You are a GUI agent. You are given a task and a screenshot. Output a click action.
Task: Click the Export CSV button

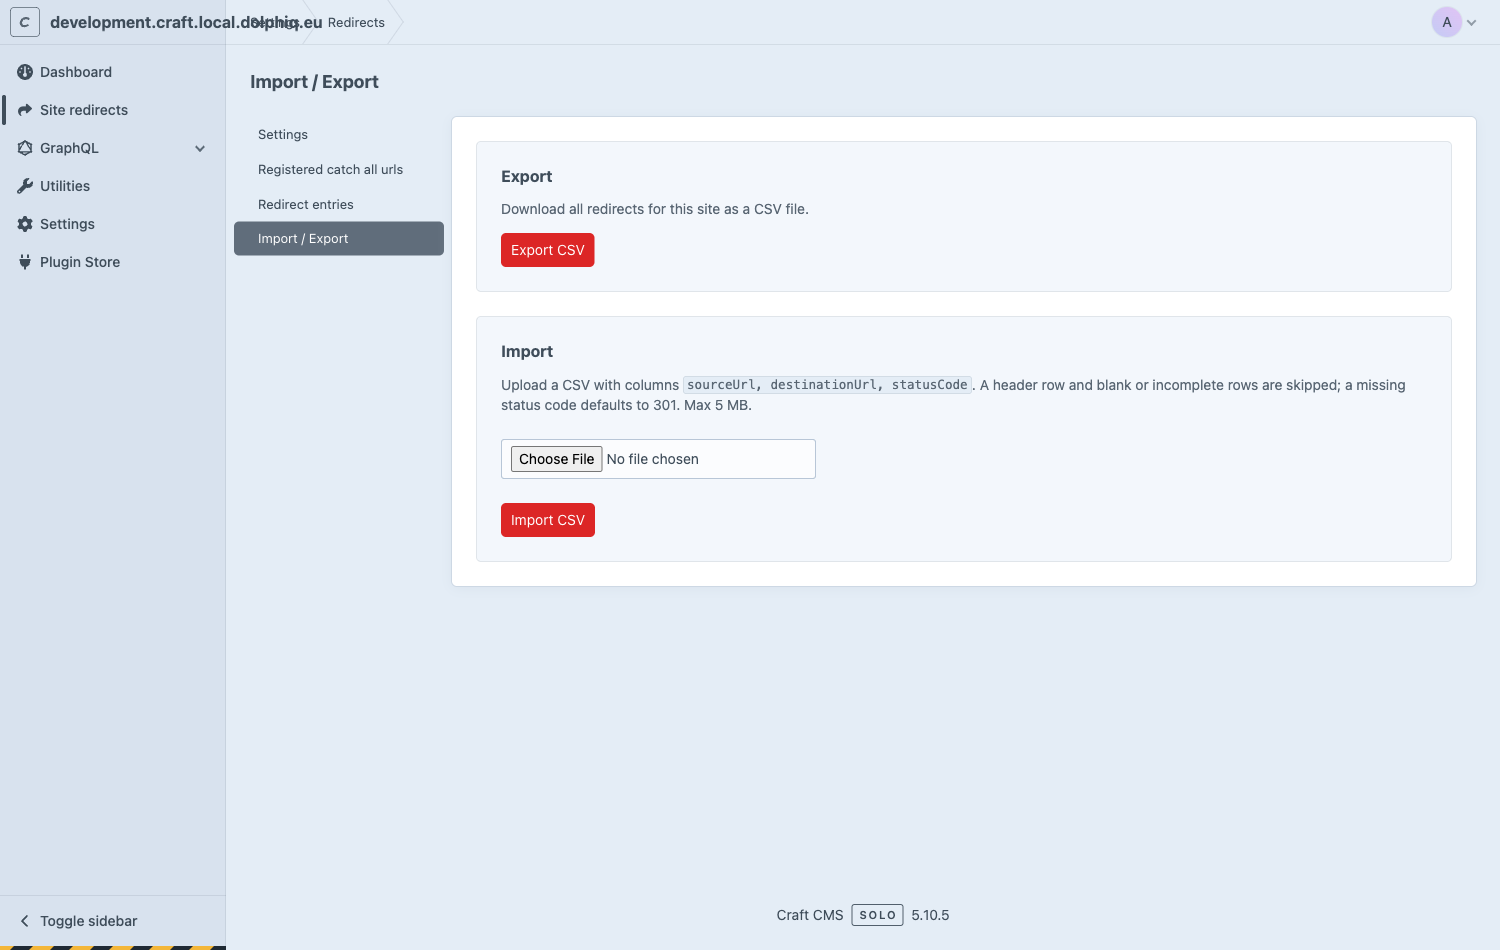(x=548, y=250)
